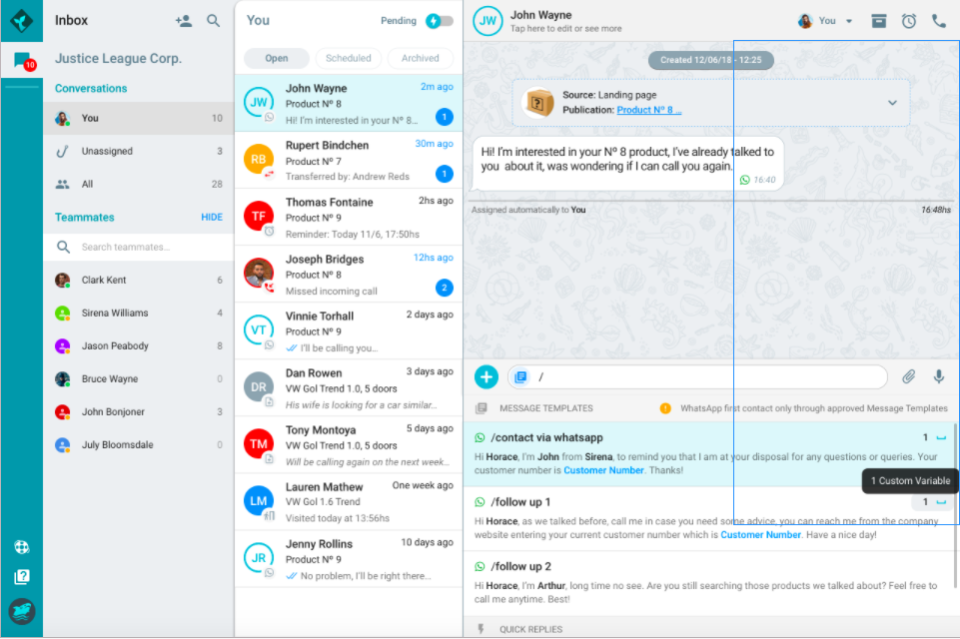Set a reminder using the alarm clock icon
The height and width of the screenshot is (639, 960).
pos(908,20)
